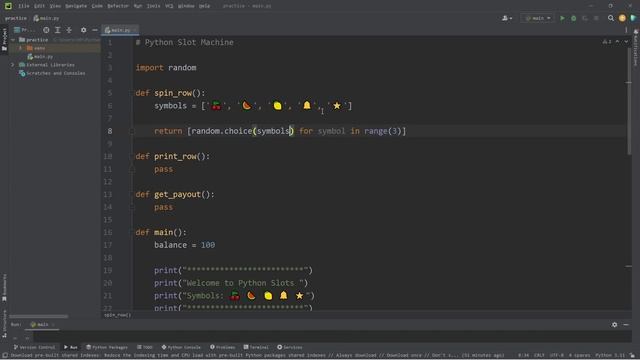Click Expand All icon in Project panel
Image resolution: width=640 pixels, height=360 pixels.
(58, 30)
